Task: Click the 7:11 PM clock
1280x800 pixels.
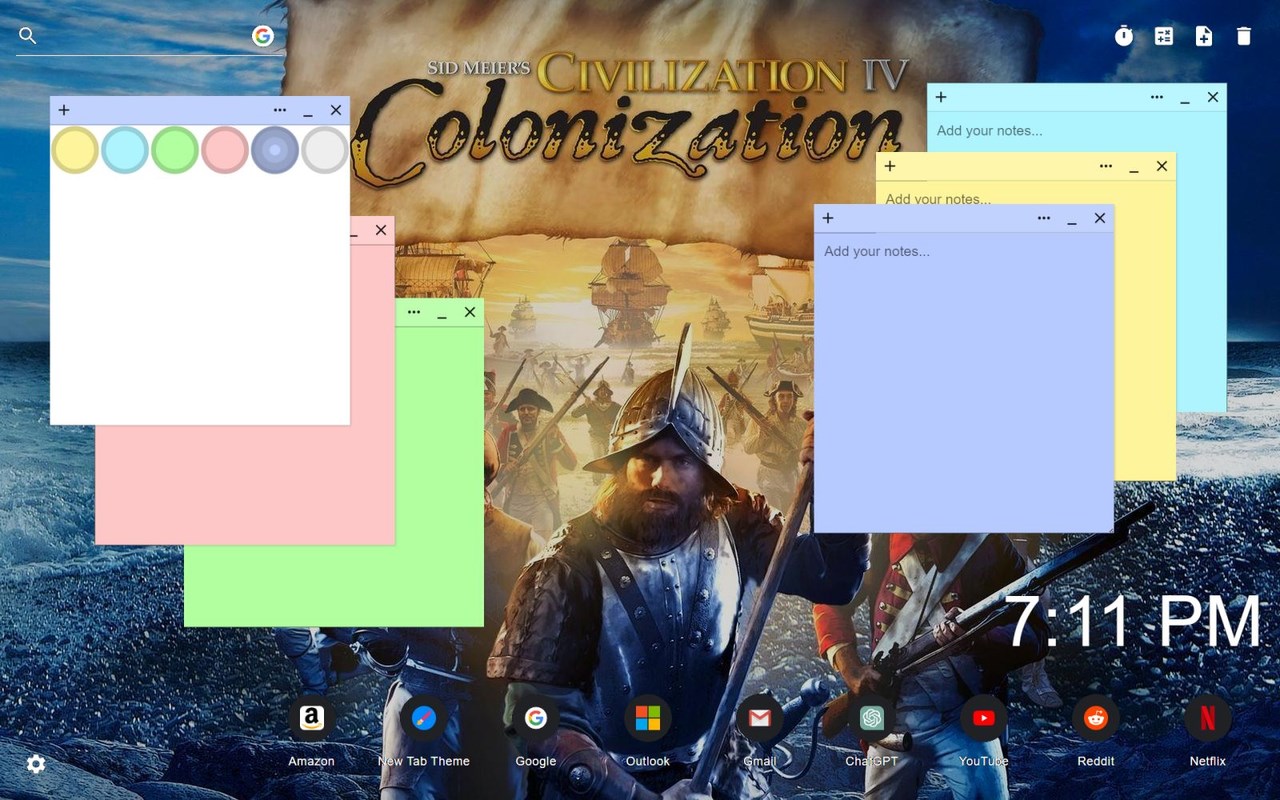Action: pos(1134,622)
